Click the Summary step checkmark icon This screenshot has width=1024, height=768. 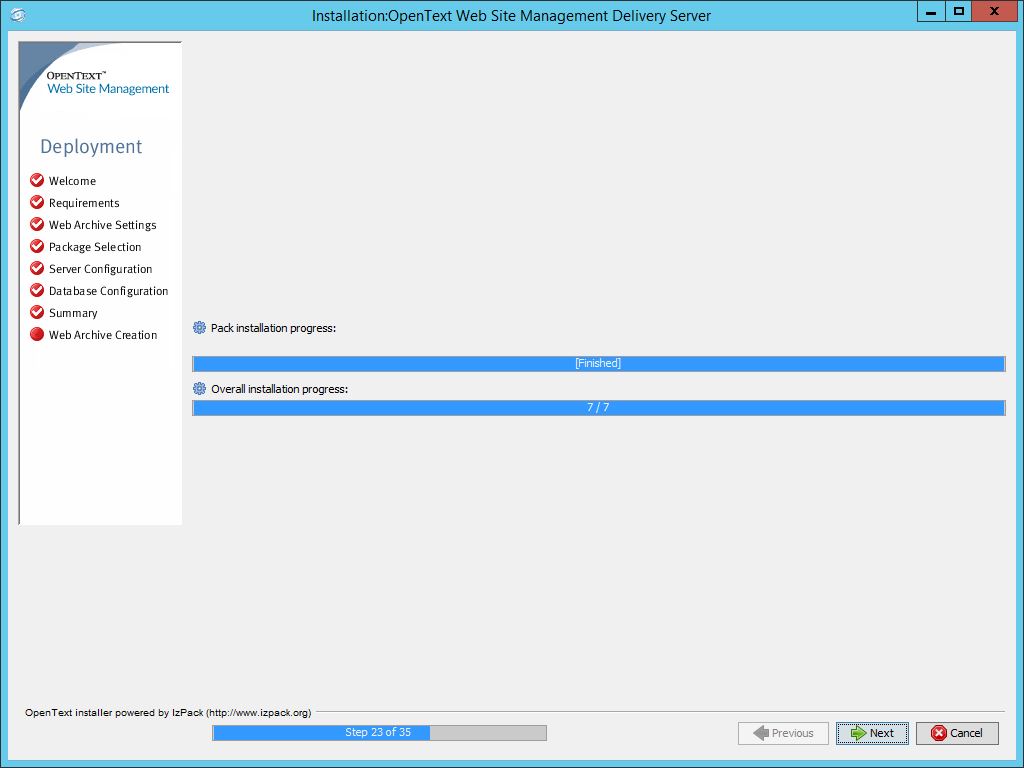point(37,312)
